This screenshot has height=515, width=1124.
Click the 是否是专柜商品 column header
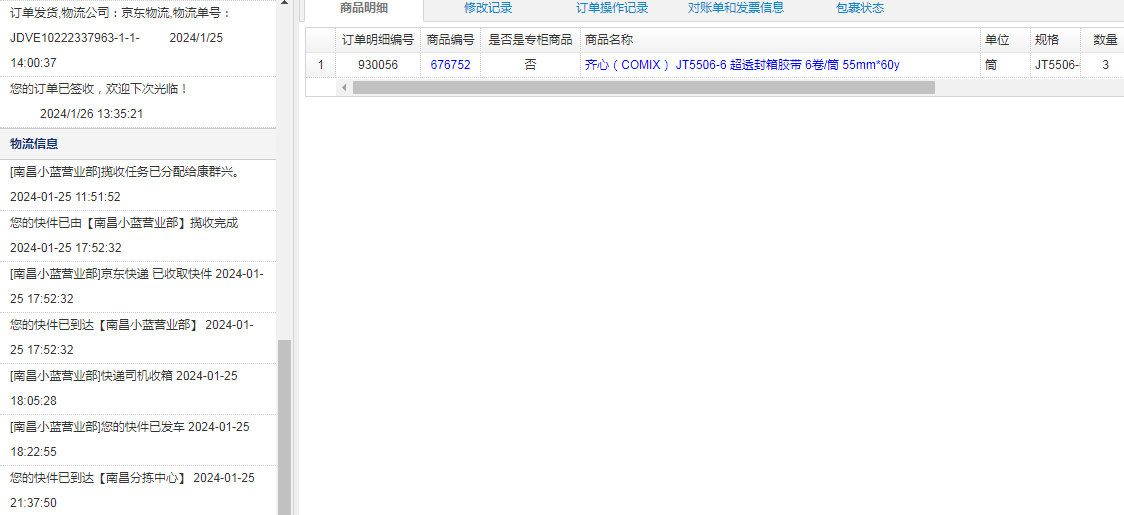click(x=530, y=40)
